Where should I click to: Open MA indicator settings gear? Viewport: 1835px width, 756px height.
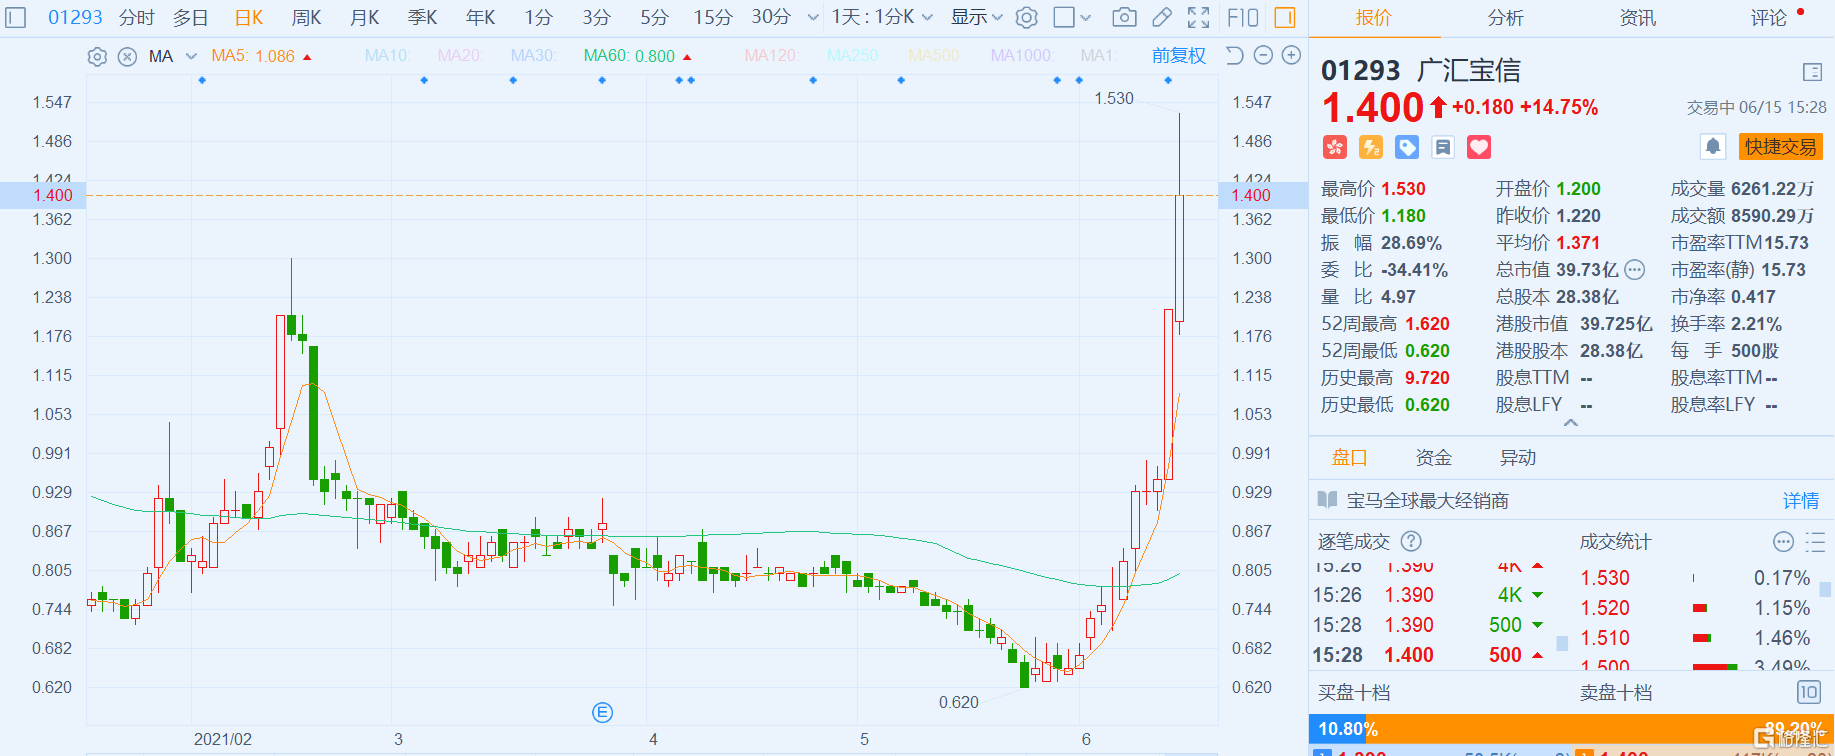tap(97, 57)
